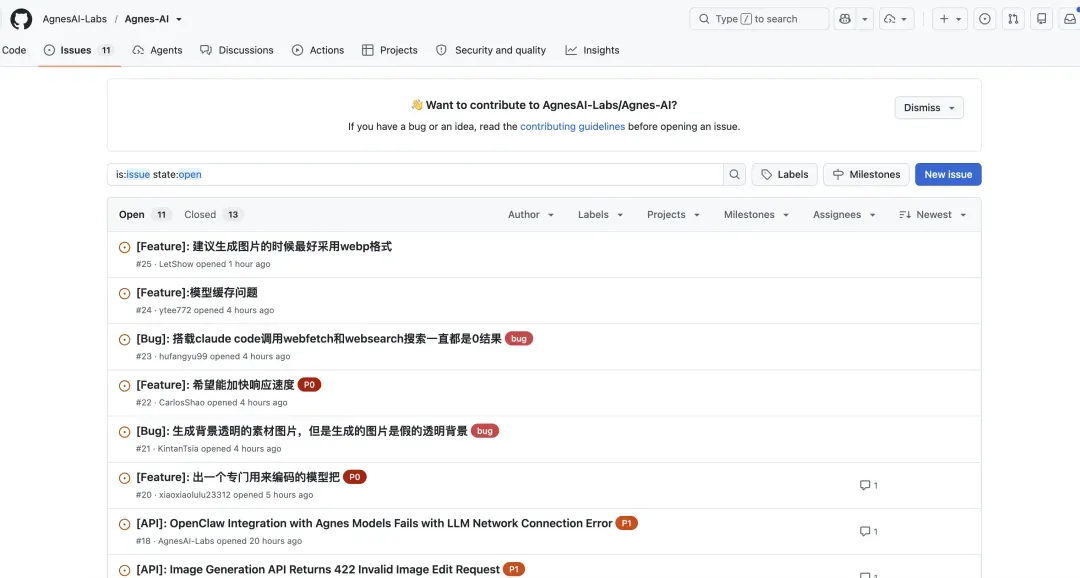This screenshot has width=1080, height=578.
Task: Click bug label on issue #23
Action: pyautogui.click(x=519, y=338)
